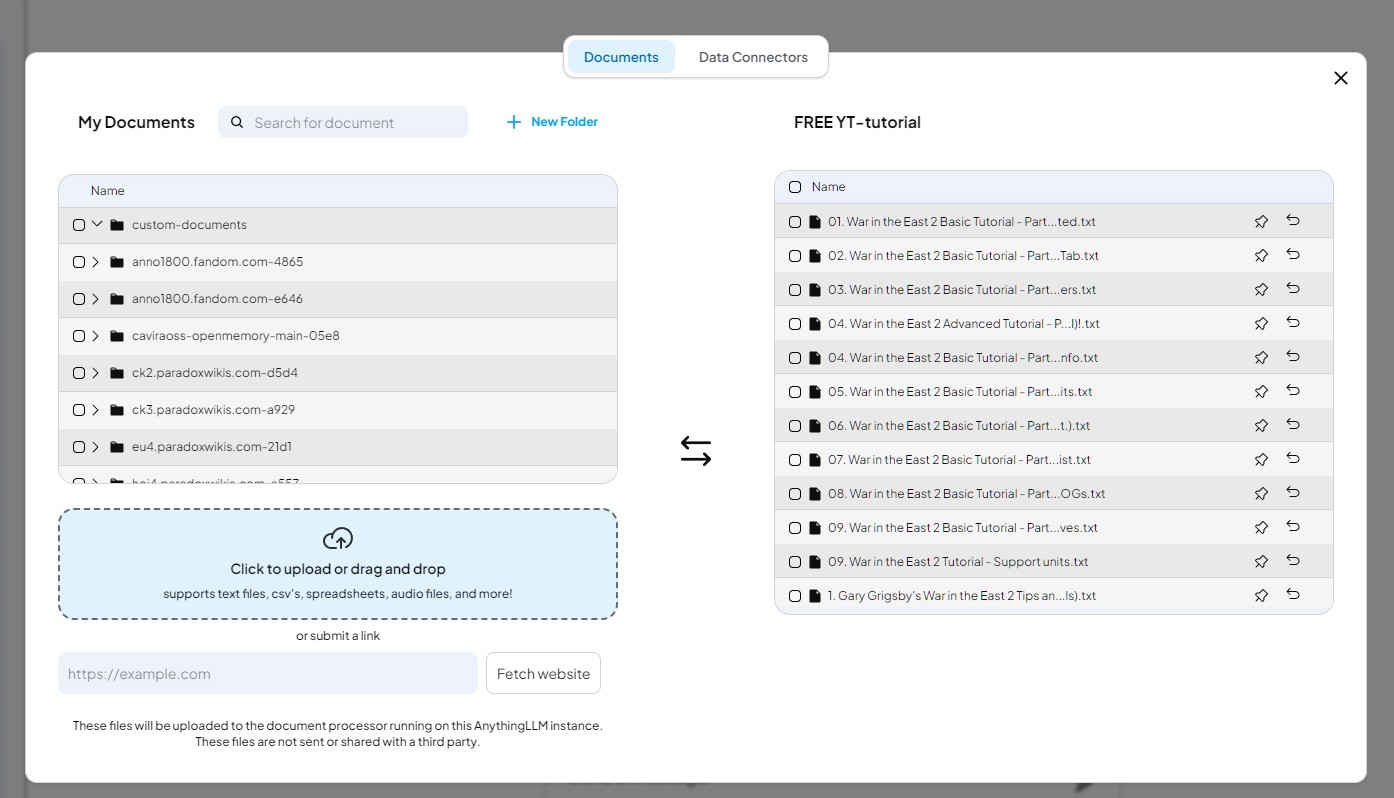Remove the 08 Basic Tutorial file from workspace
Viewport: 1394px width, 798px height.
(1293, 493)
